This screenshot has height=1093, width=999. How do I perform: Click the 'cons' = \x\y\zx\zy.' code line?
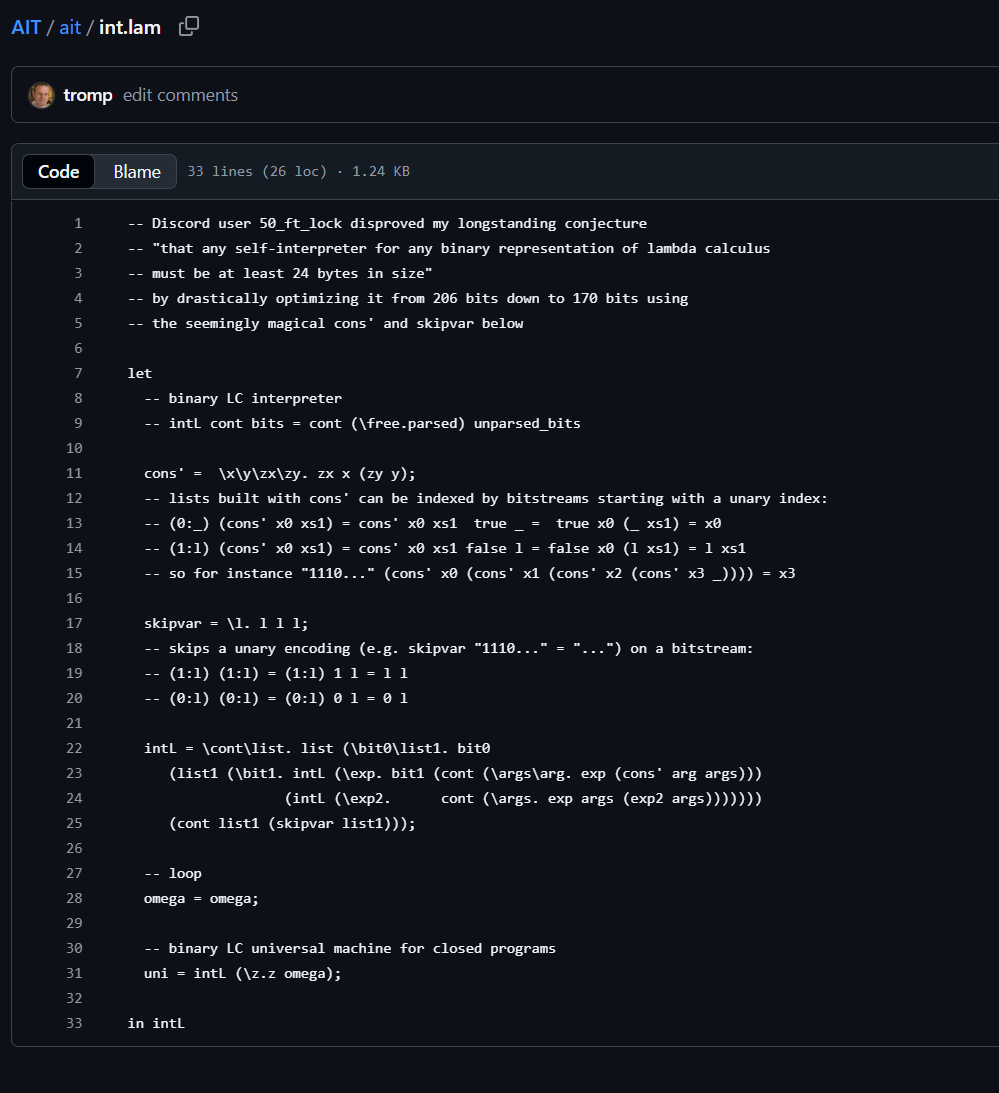280,473
